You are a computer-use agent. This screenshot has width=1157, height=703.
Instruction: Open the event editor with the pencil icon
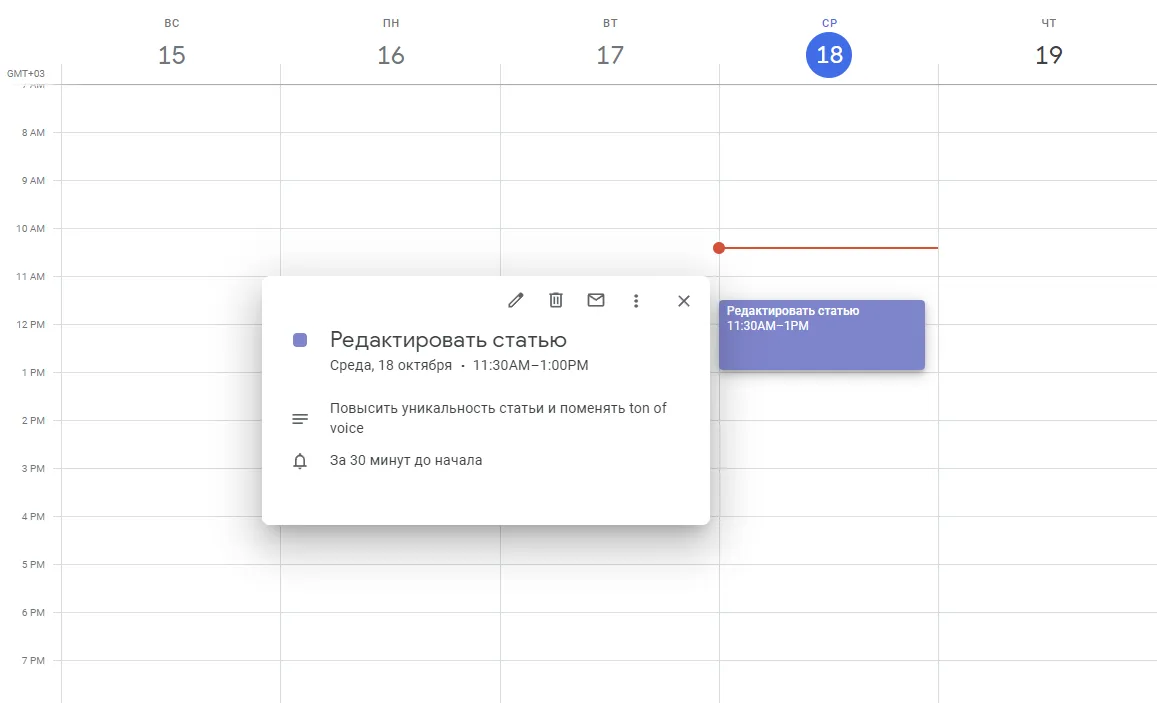tap(515, 300)
